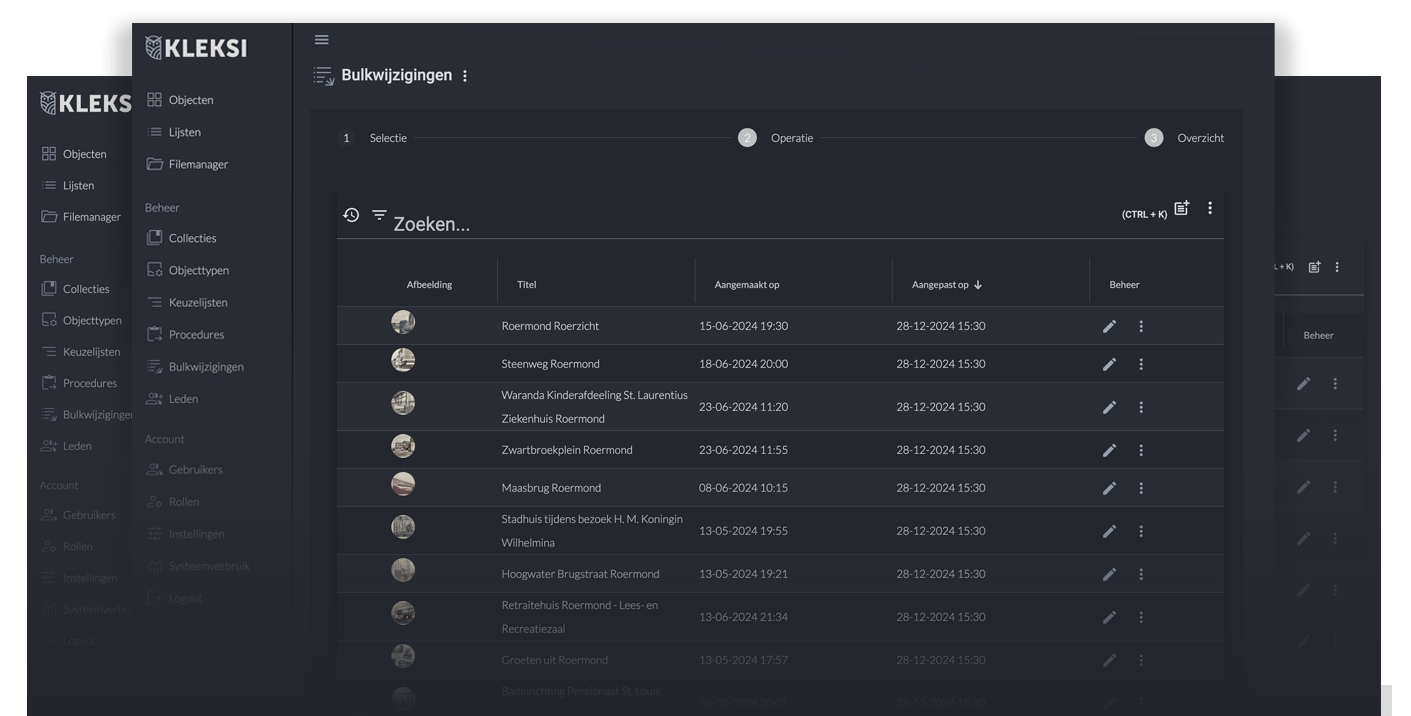Viewport: 1411px width, 716px height.
Task: Open table options three-dot menu
Action: click(x=1209, y=208)
